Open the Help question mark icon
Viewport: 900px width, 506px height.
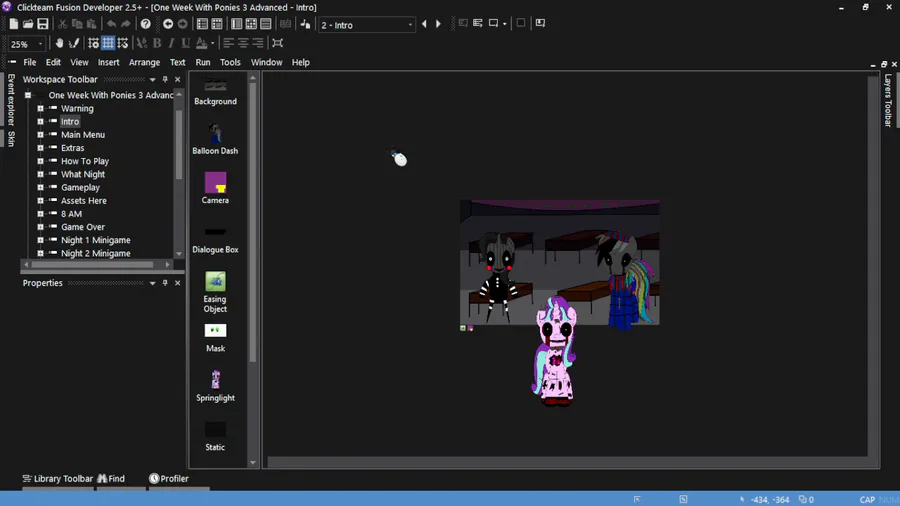click(x=146, y=24)
